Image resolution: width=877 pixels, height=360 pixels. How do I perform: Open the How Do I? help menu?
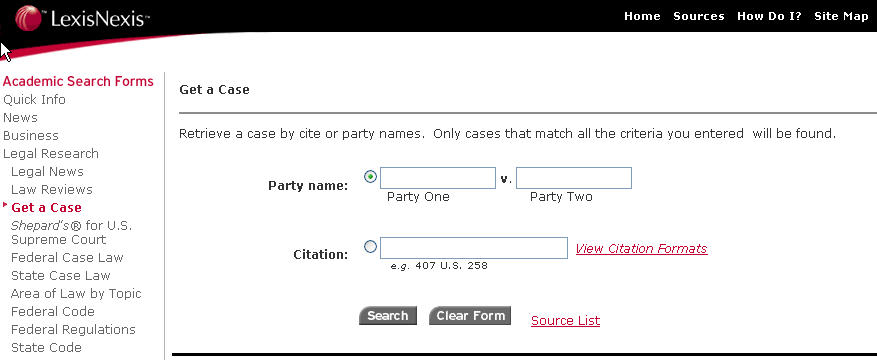[769, 16]
